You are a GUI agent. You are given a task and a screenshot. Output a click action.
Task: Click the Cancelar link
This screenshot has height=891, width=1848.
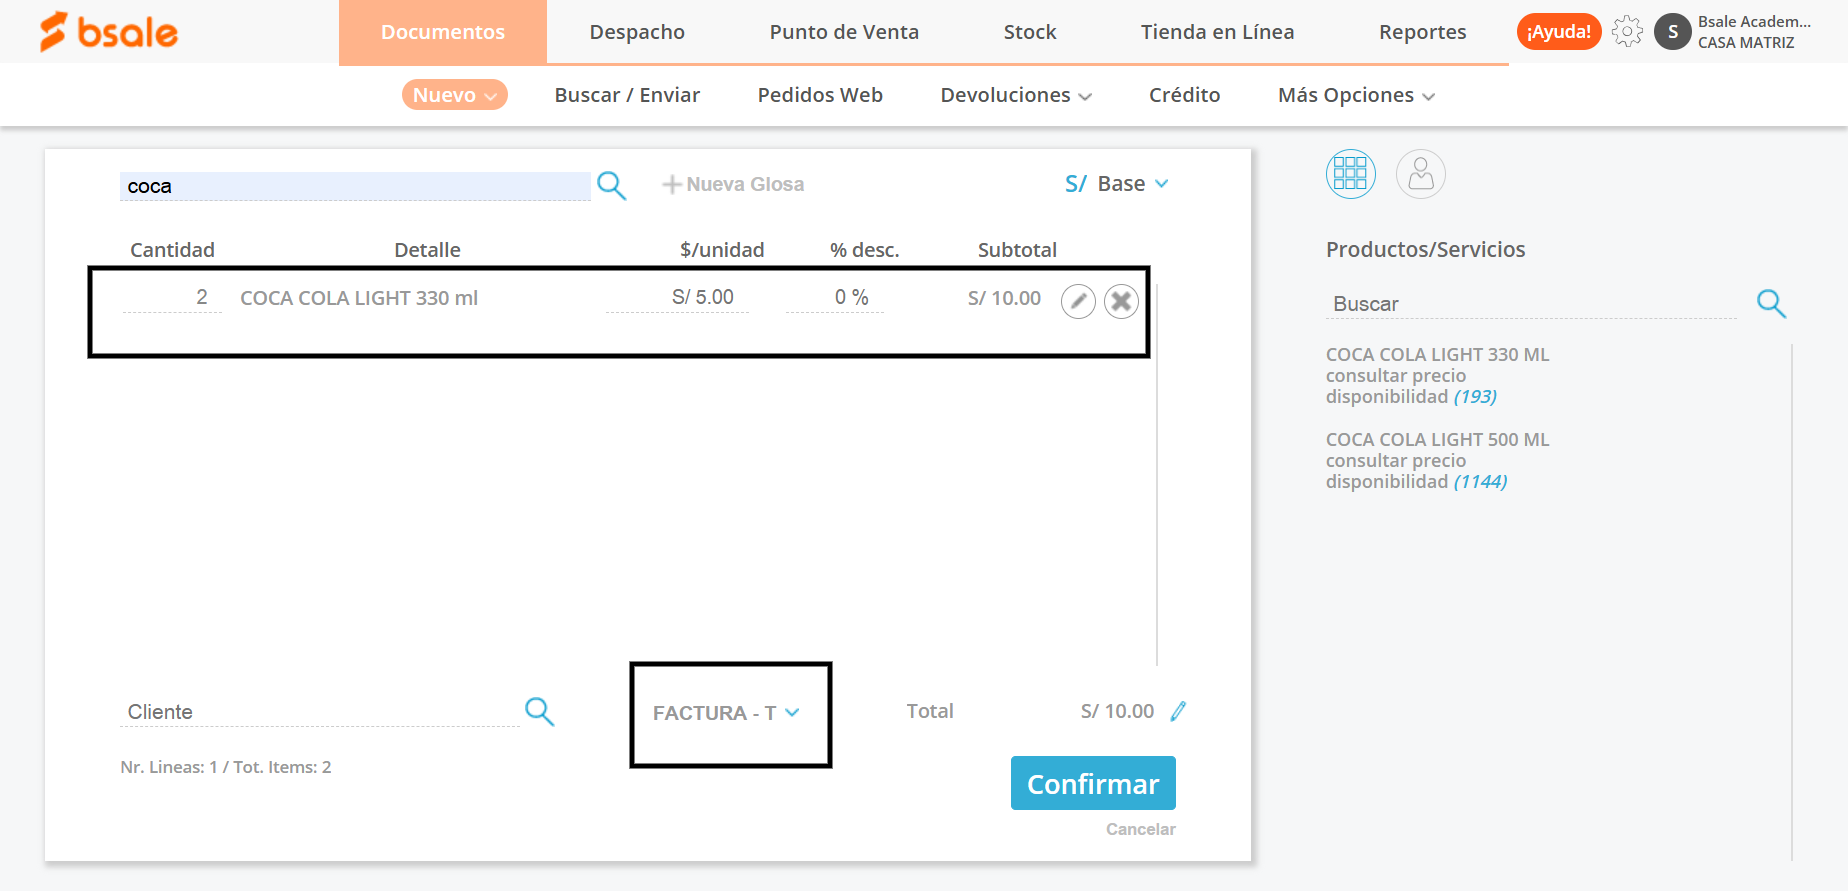tap(1140, 829)
